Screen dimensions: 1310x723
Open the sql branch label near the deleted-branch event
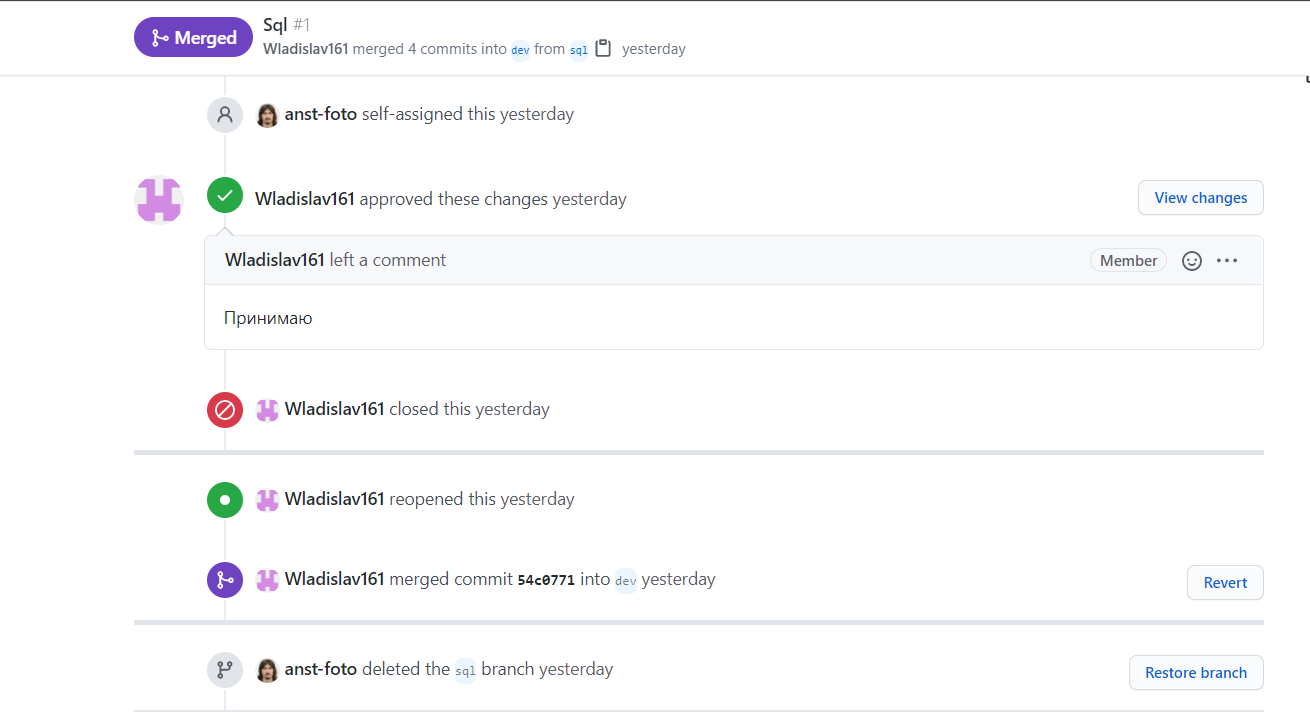coord(465,671)
